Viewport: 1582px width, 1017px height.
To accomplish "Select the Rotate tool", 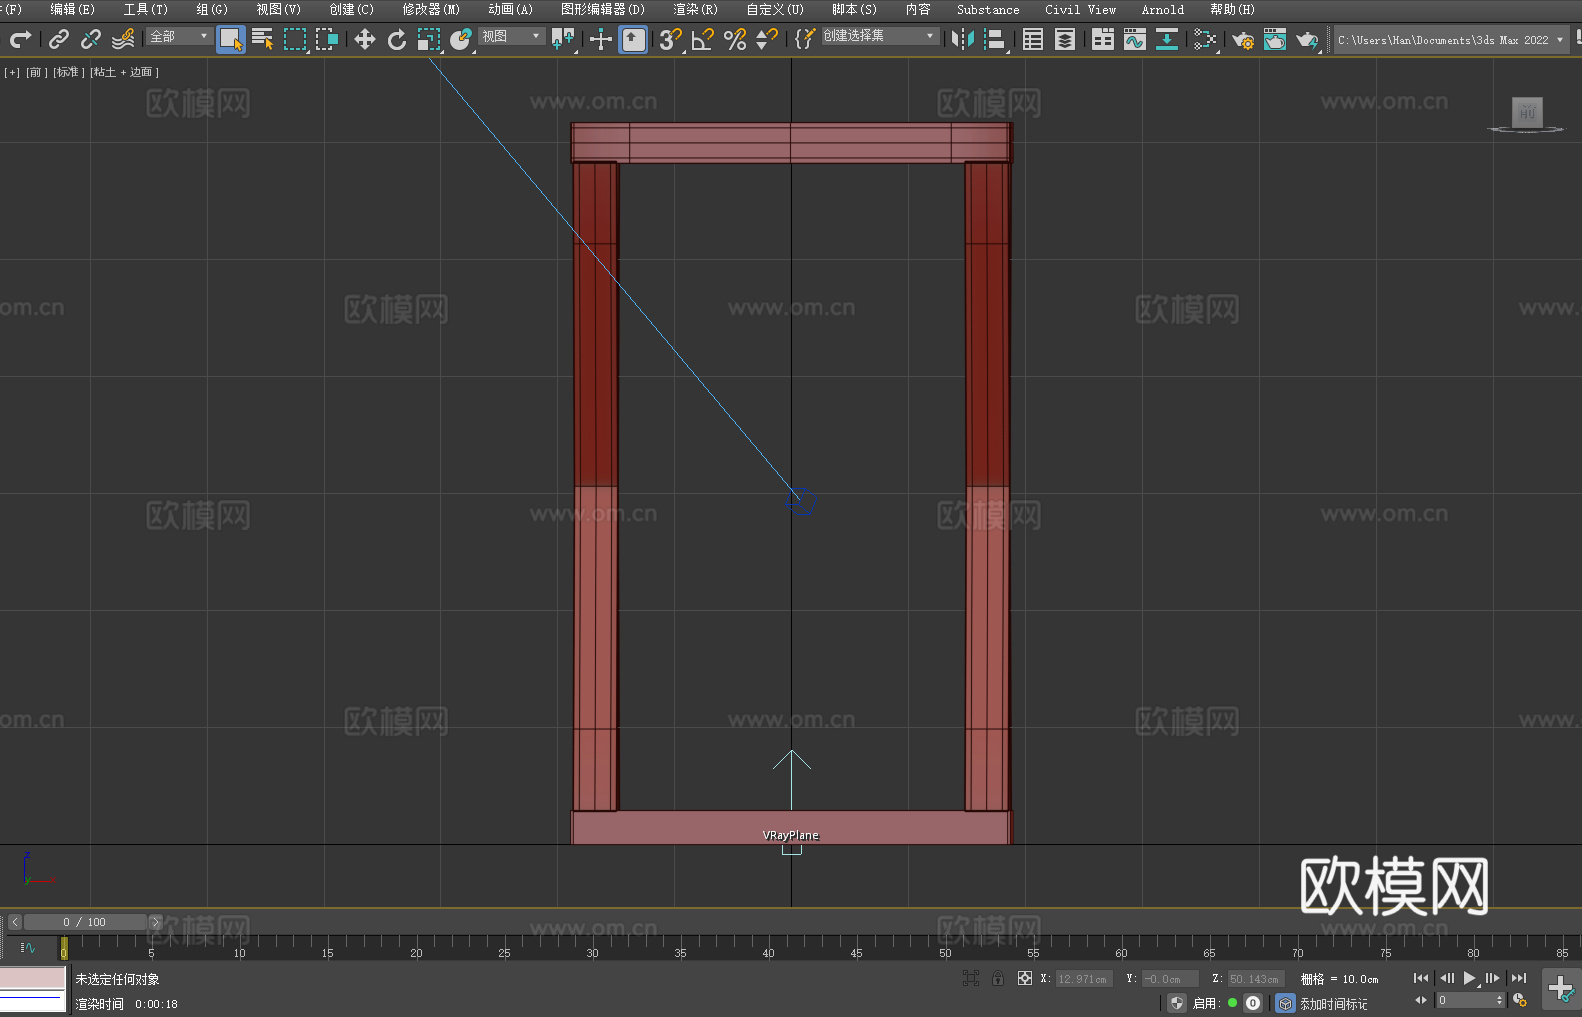I will coord(397,39).
